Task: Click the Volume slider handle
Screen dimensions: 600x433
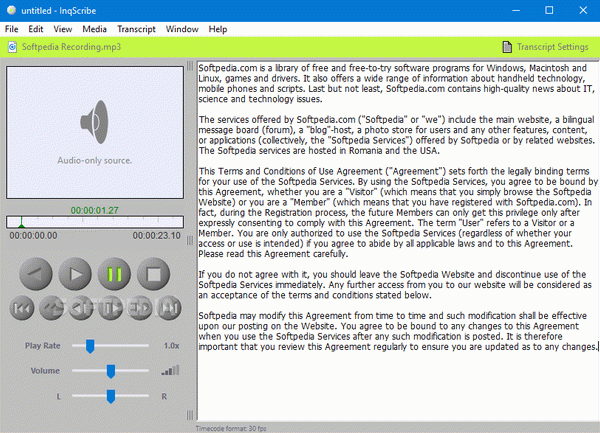Action: coord(111,371)
